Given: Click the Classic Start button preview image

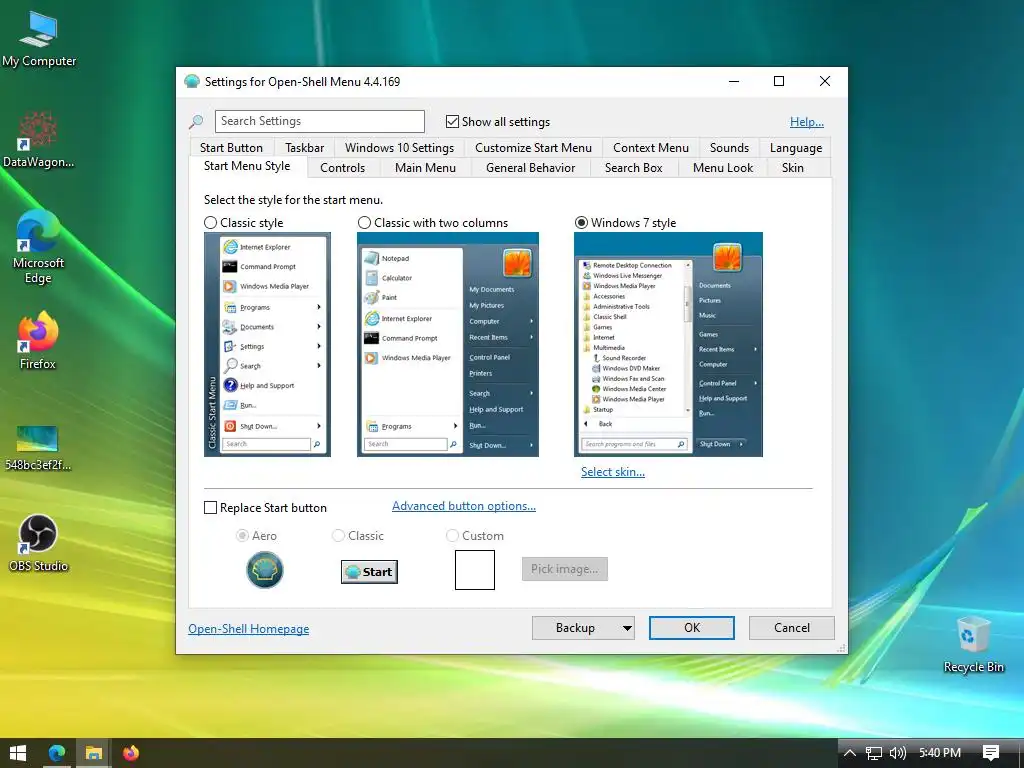Looking at the screenshot, I should click(369, 572).
